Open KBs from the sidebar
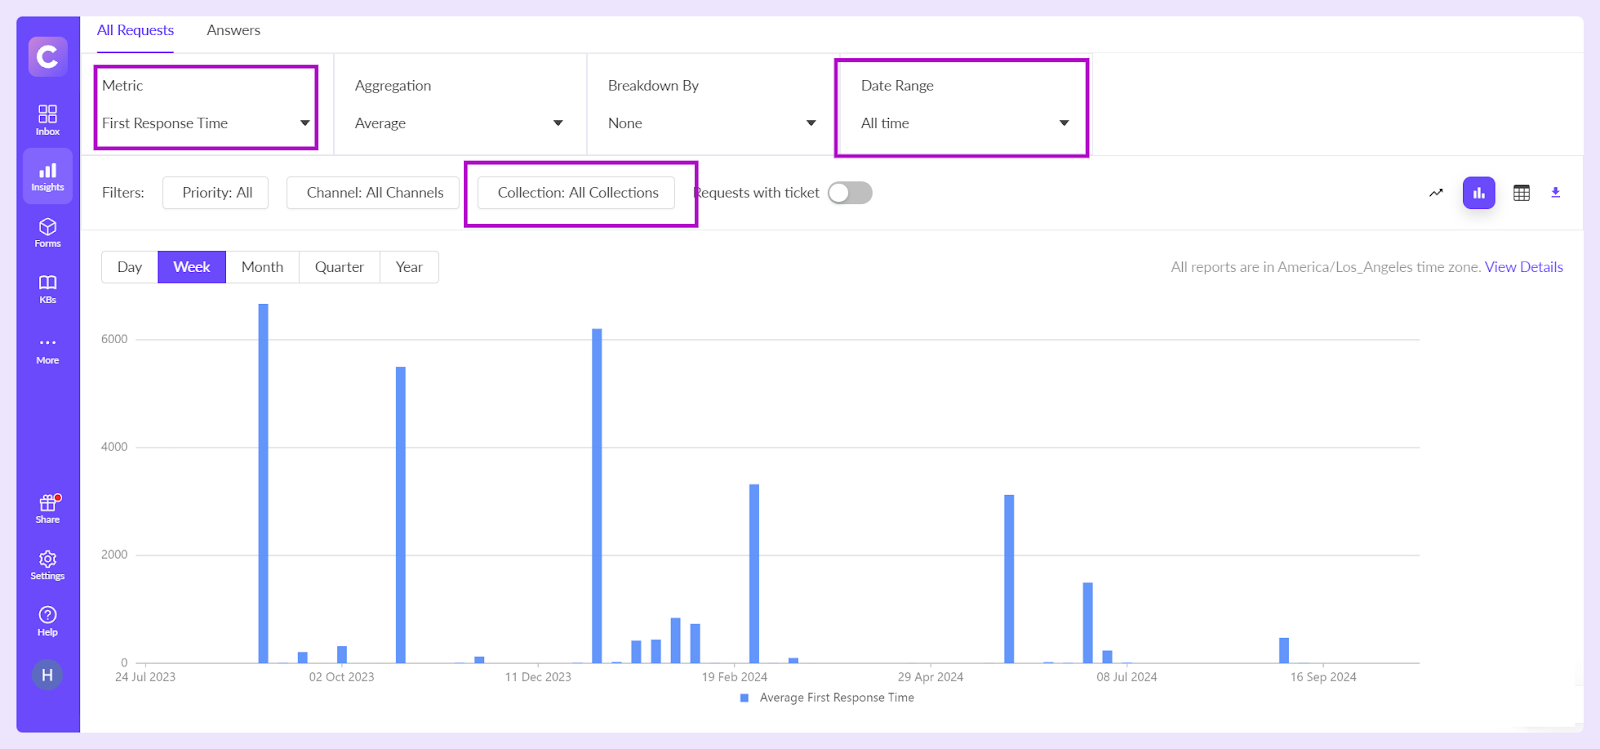Image resolution: width=1600 pixels, height=749 pixels. 48,288
